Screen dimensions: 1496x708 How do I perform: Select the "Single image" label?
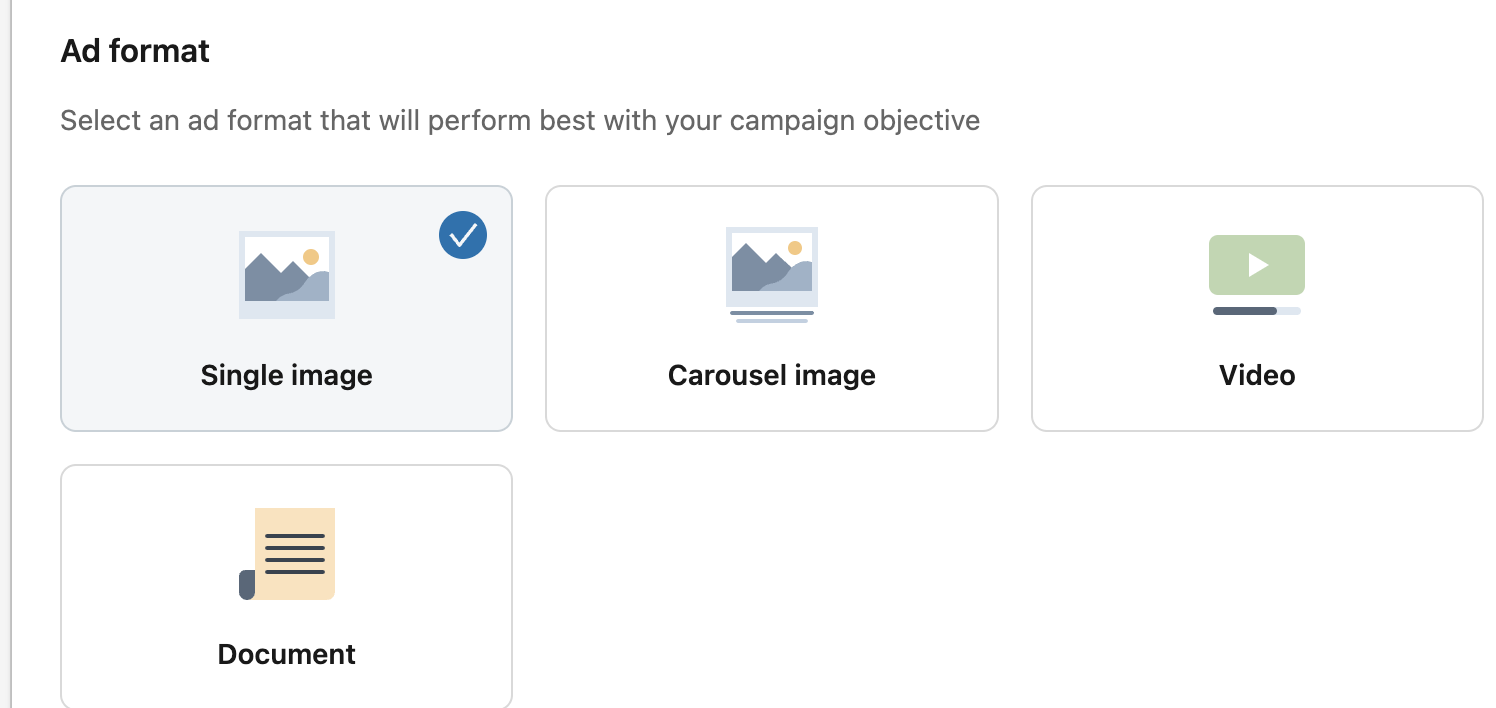coord(286,376)
